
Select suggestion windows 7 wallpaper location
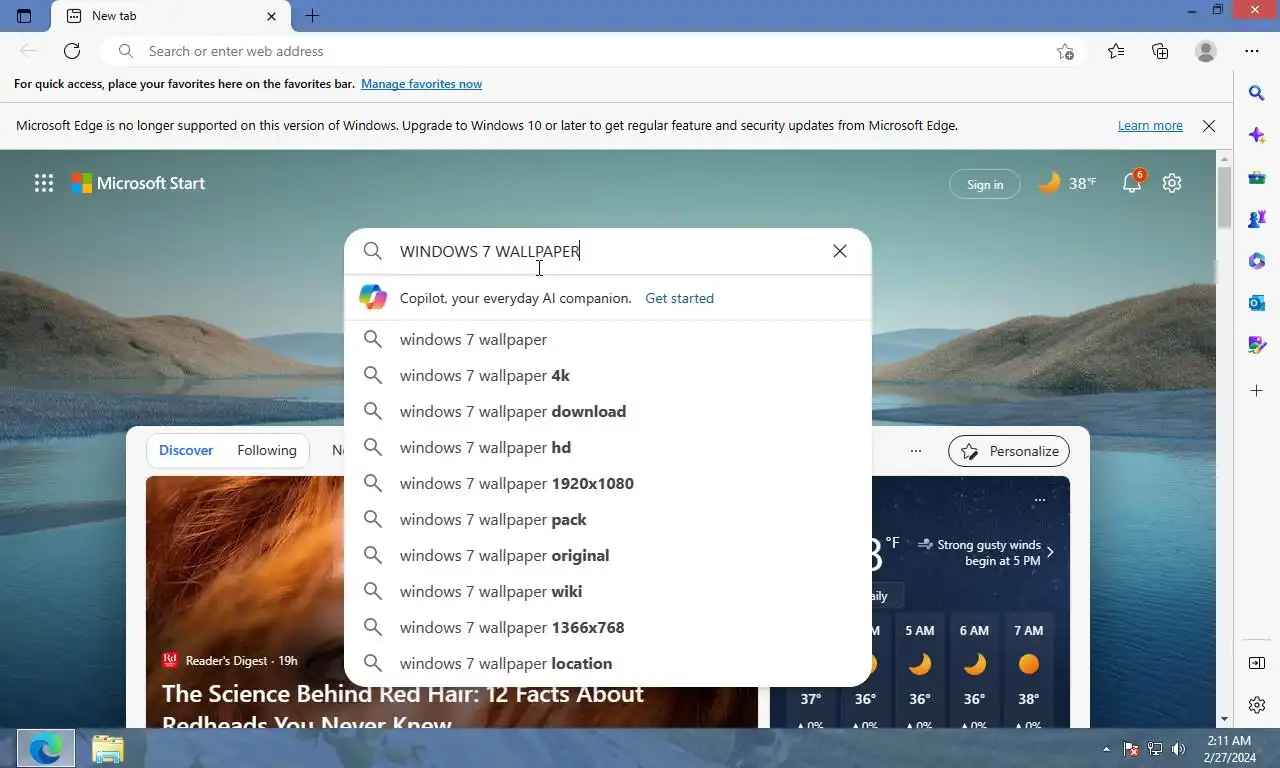click(x=608, y=663)
